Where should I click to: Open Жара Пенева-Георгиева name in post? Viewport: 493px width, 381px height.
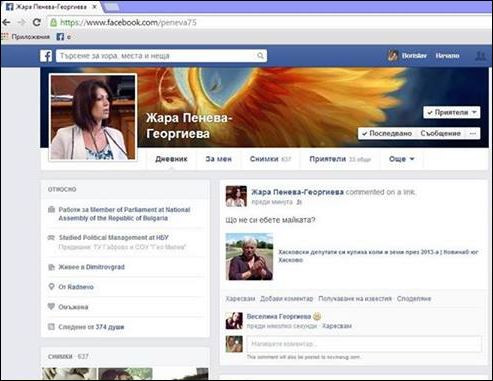point(297,192)
